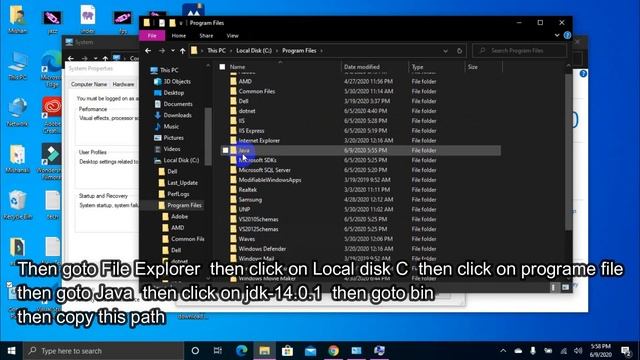This screenshot has height=360, width=640.
Task: Switch to Home ribbon tab
Action: pyautogui.click(x=179, y=36)
